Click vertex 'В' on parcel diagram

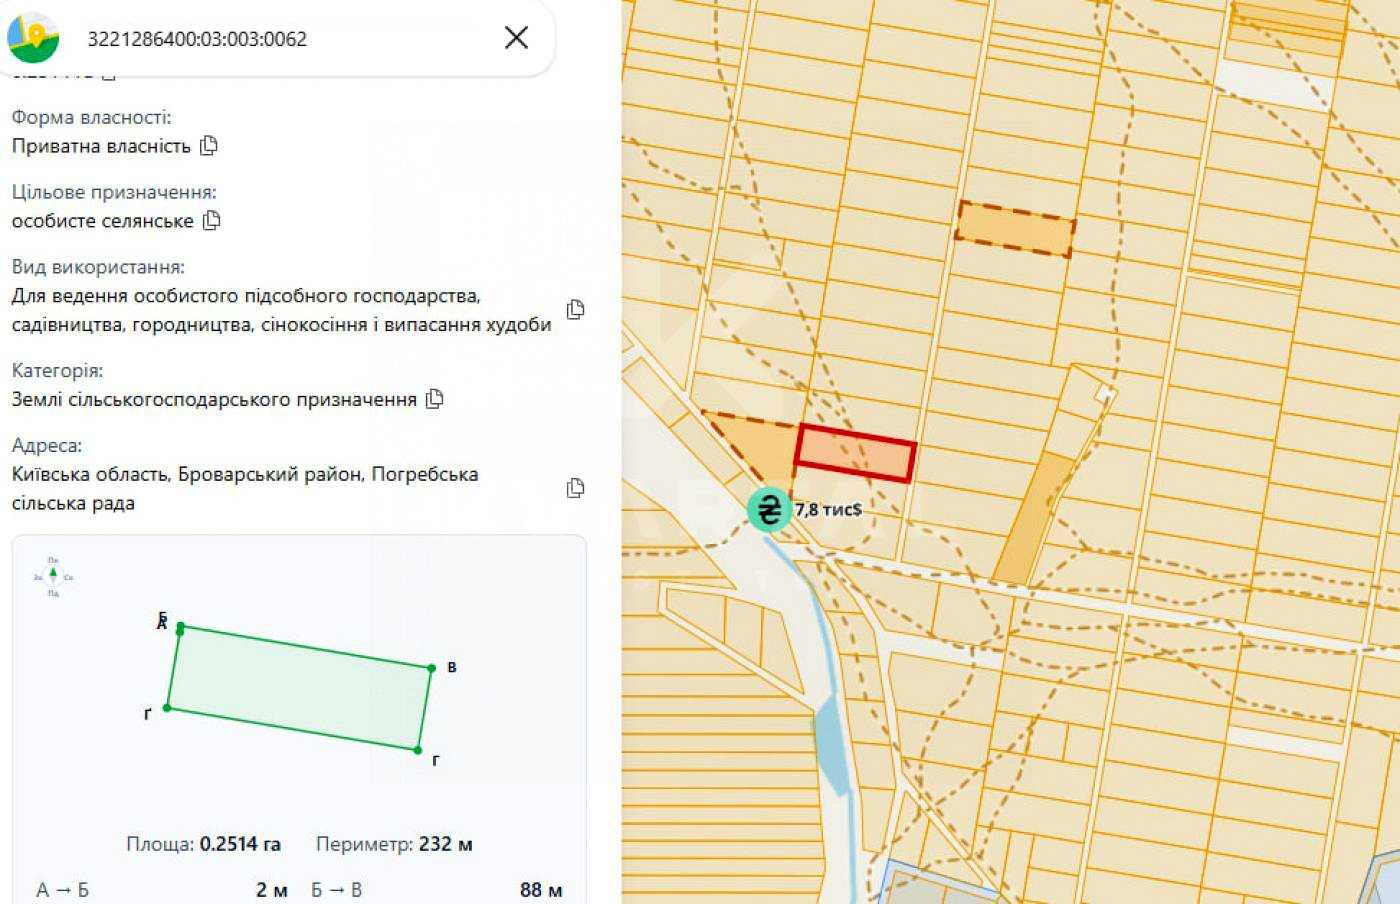pos(432,667)
